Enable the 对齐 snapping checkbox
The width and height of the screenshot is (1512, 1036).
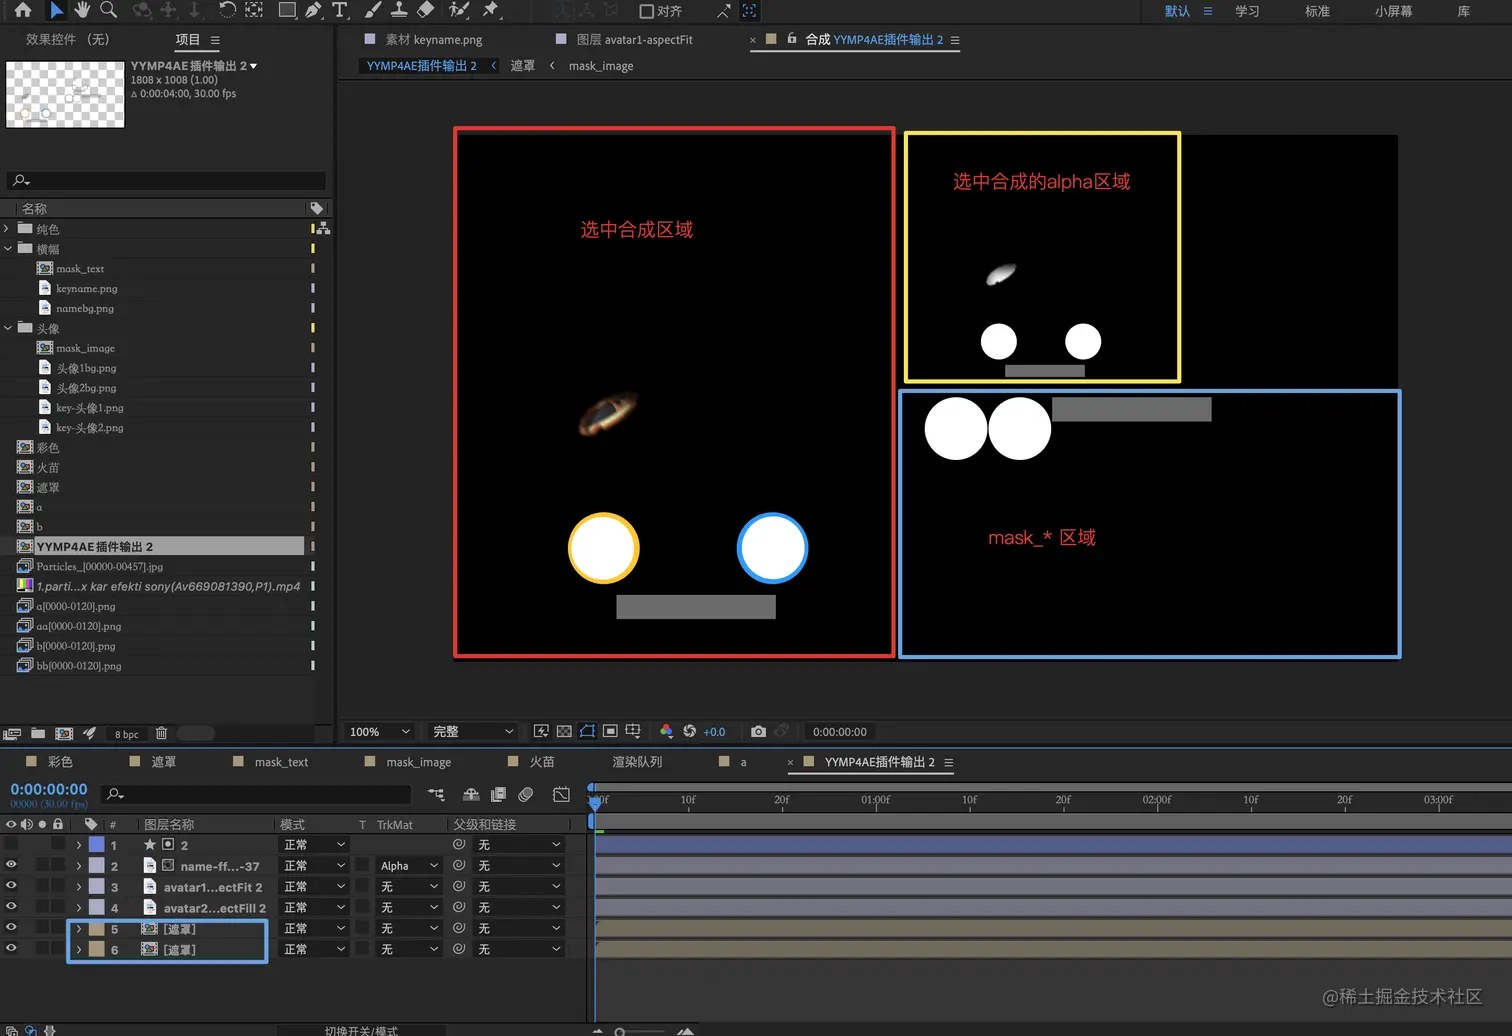point(647,11)
